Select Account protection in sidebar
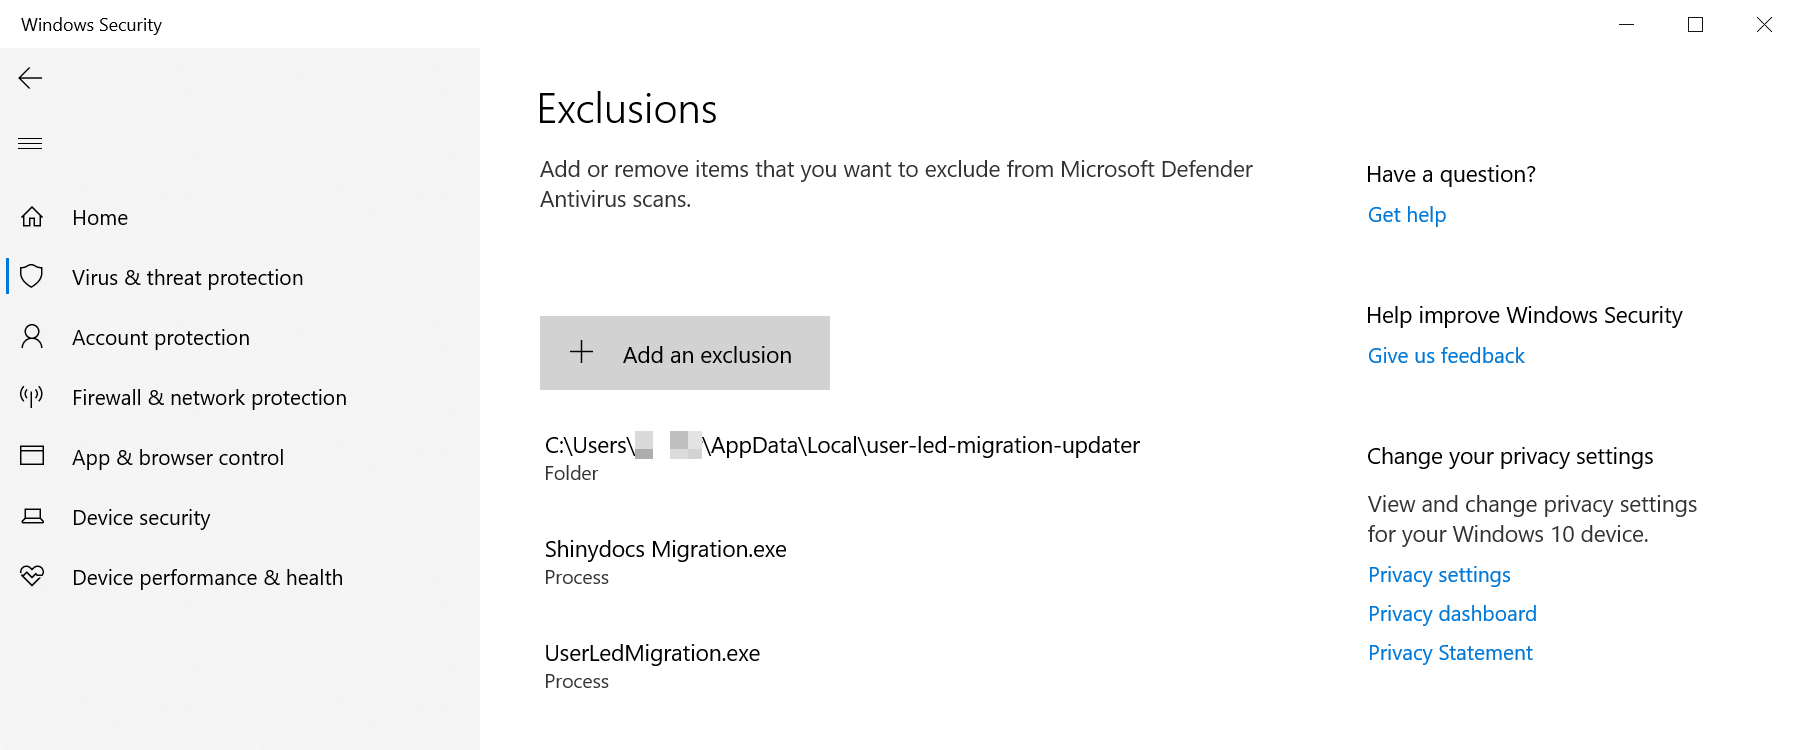1800x750 pixels. [161, 338]
